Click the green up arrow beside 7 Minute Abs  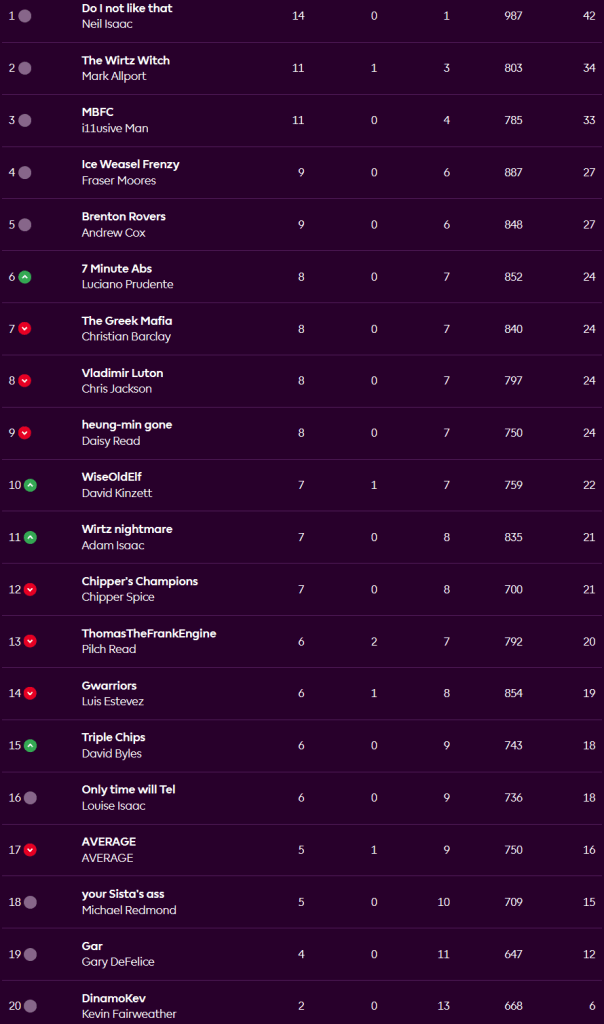[x=25, y=277]
